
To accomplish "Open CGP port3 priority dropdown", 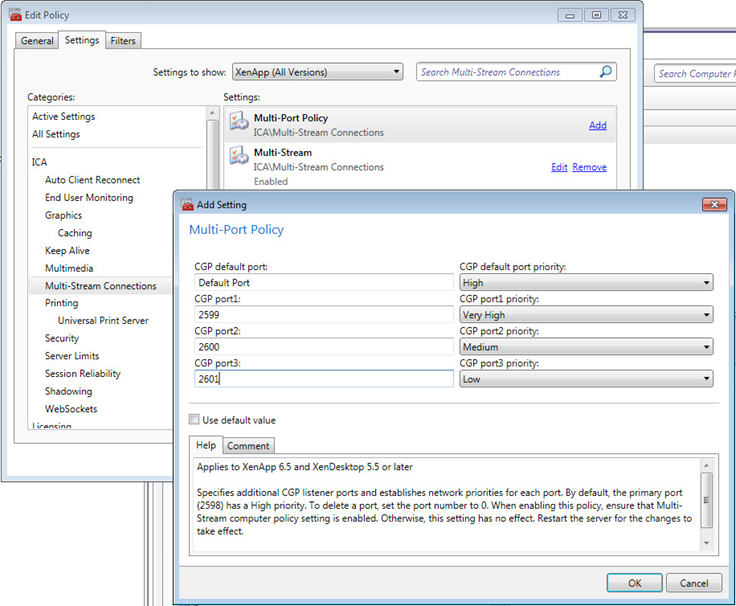I will [586, 379].
